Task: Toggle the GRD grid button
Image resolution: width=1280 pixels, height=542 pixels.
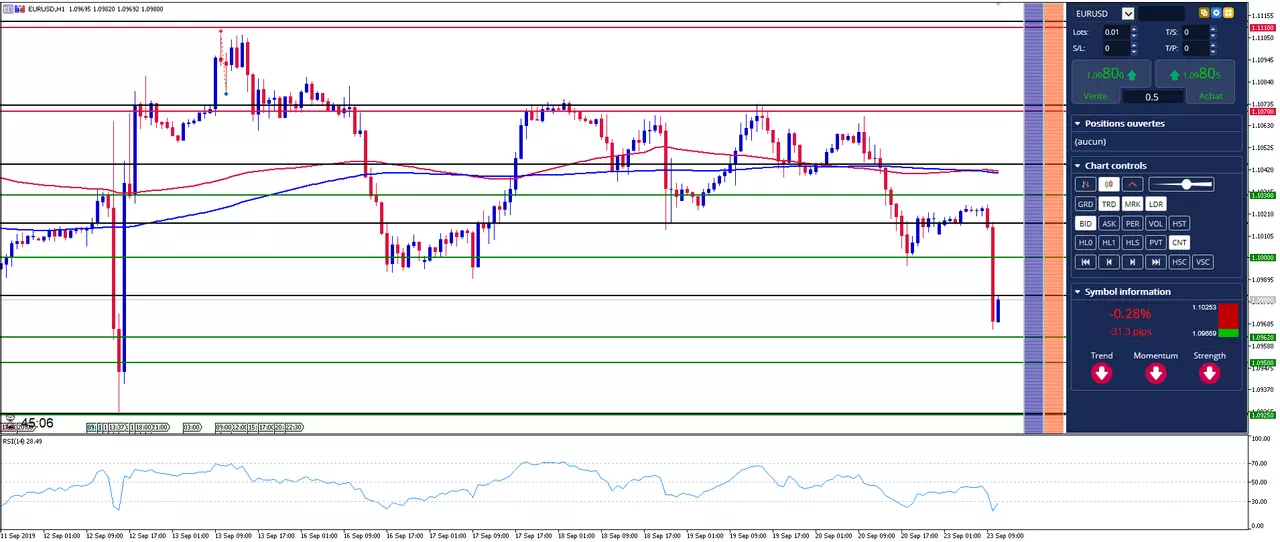Action: [x=1085, y=204]
